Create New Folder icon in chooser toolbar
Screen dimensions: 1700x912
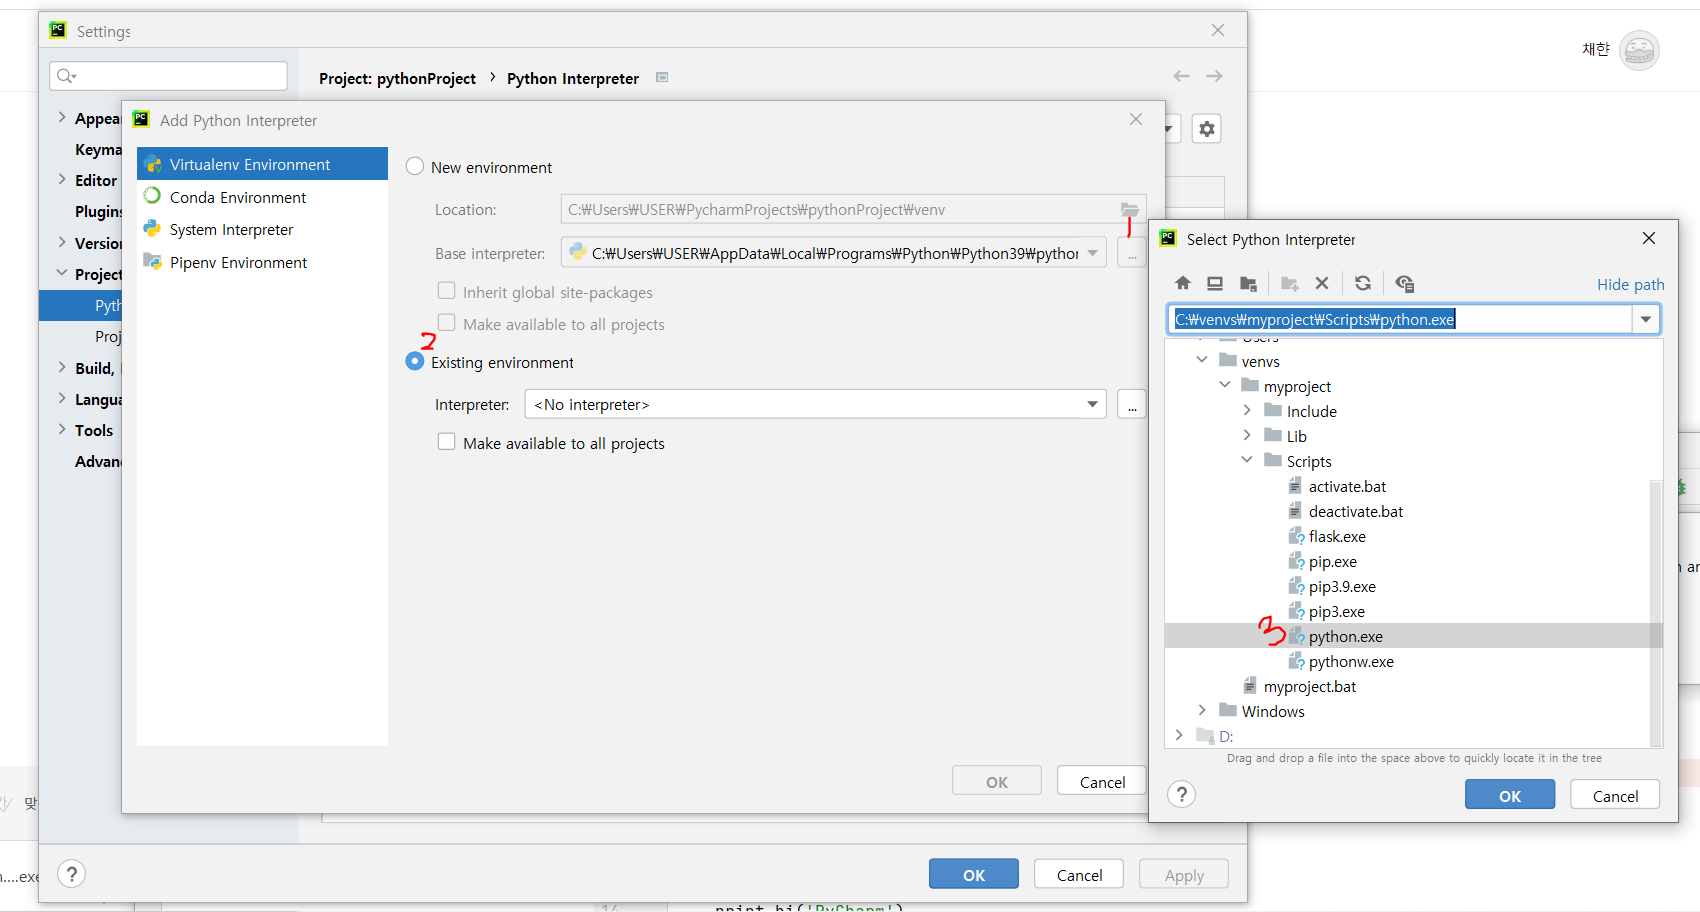[1290, 283]
